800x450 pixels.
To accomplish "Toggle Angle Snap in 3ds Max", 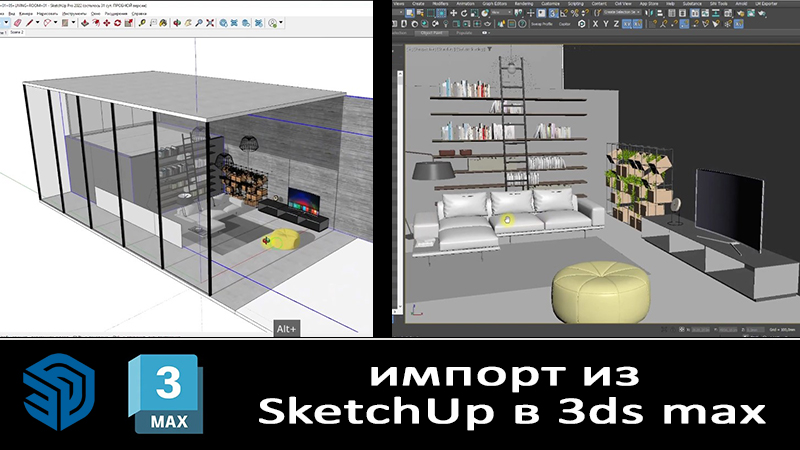I will (x=564, y=13).
